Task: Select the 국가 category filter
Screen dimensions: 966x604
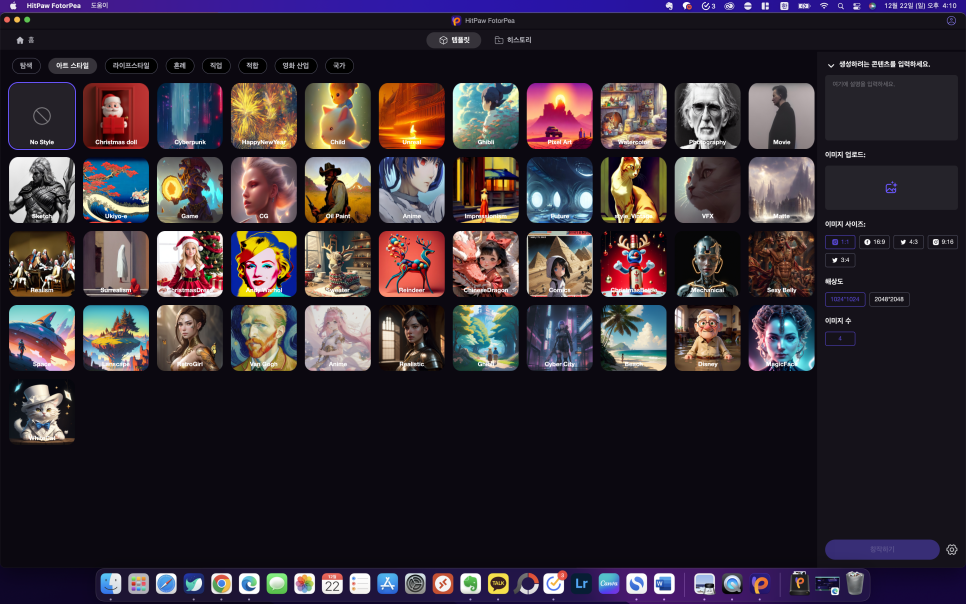Action: click(x=339, y=65)
